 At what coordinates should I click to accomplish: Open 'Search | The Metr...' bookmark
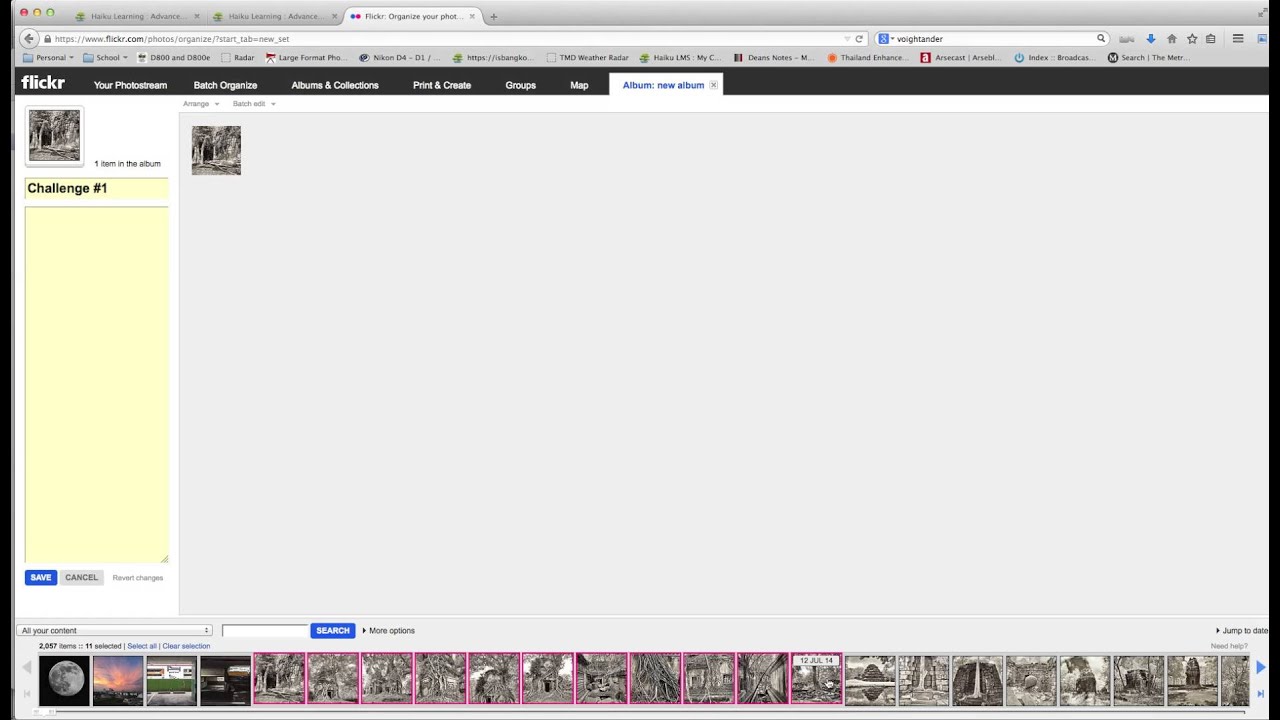point(1147,58)
